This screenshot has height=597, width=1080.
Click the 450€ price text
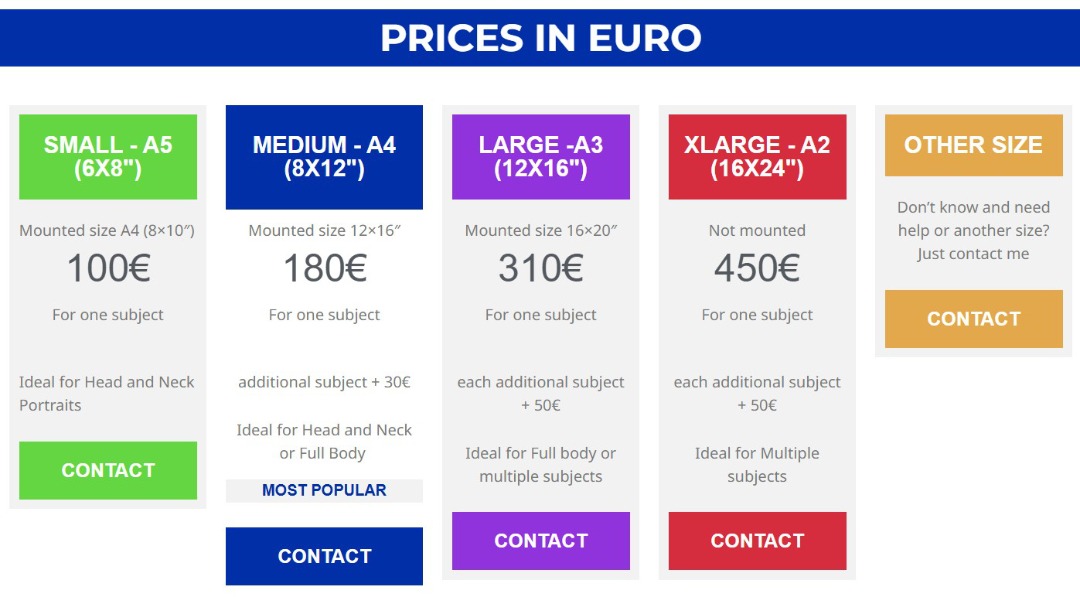pyautogui.click(x=757, y=267)
